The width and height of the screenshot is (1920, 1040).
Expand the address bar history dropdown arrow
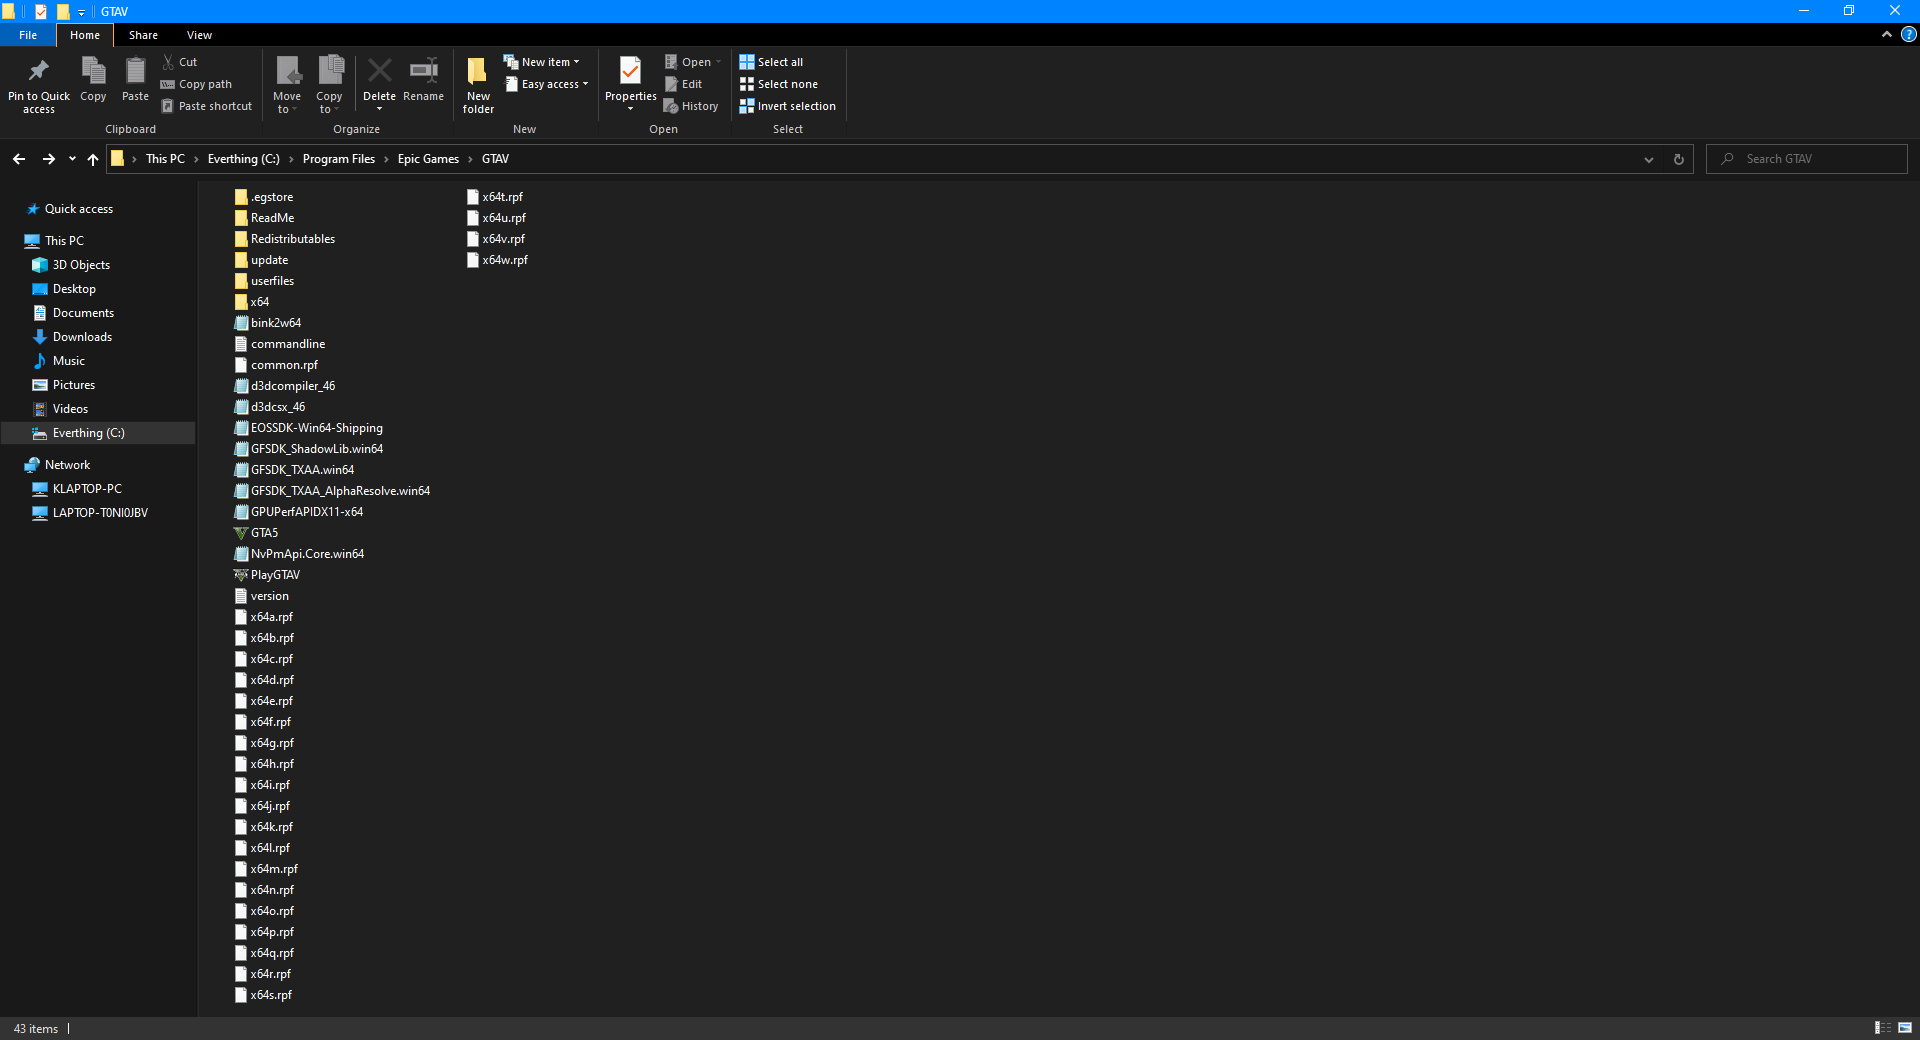point(1648,159)
